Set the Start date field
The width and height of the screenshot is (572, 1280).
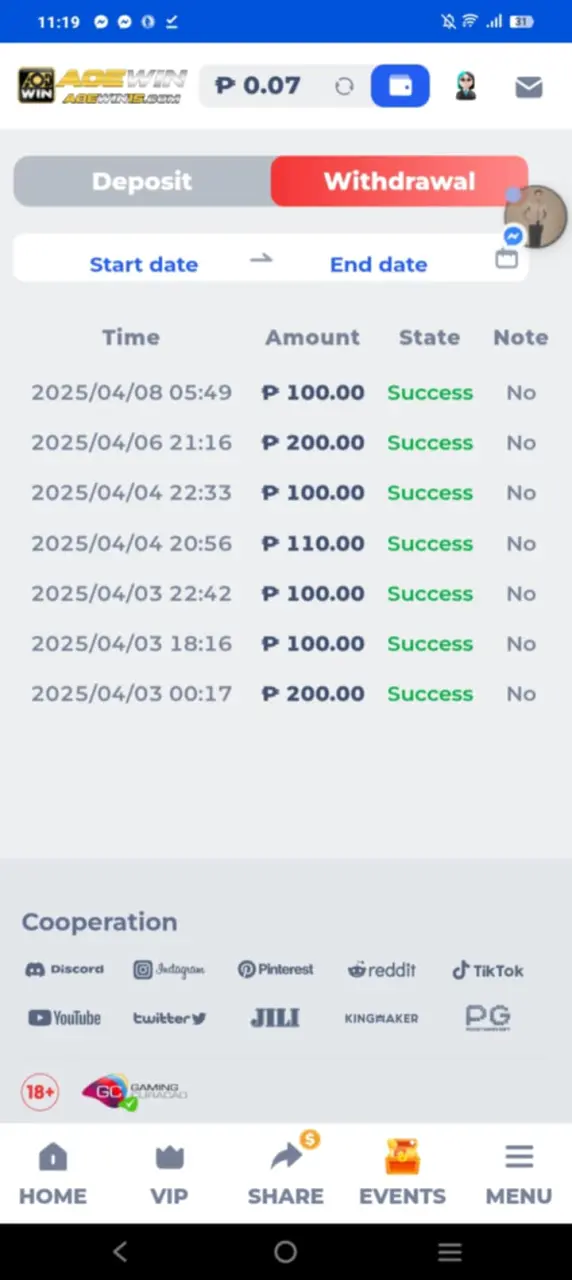(144, 264)
